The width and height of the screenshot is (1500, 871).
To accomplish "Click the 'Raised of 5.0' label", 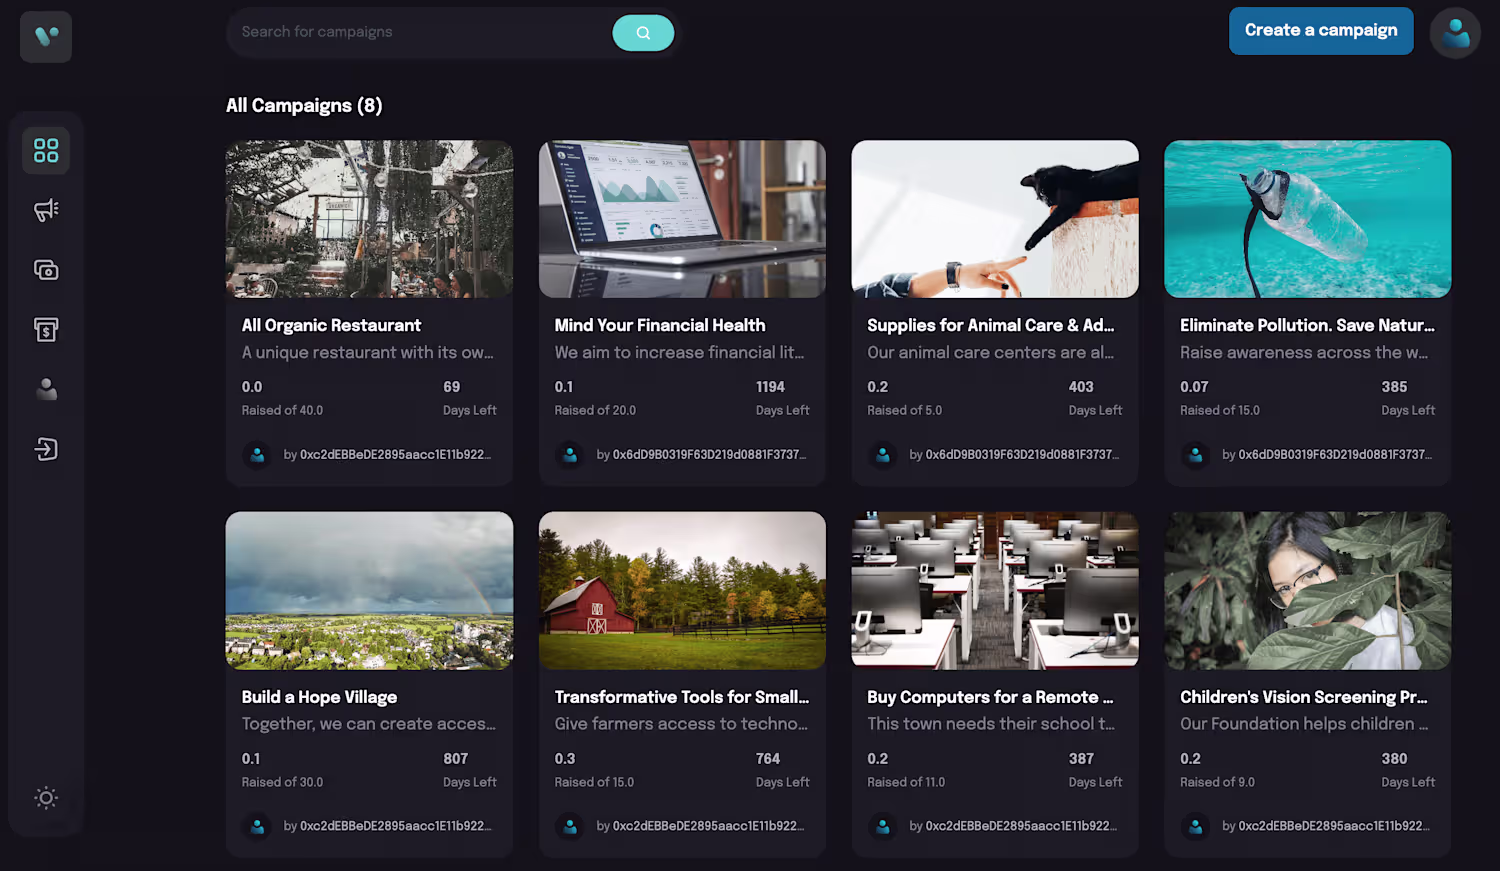I will point(905,410).
